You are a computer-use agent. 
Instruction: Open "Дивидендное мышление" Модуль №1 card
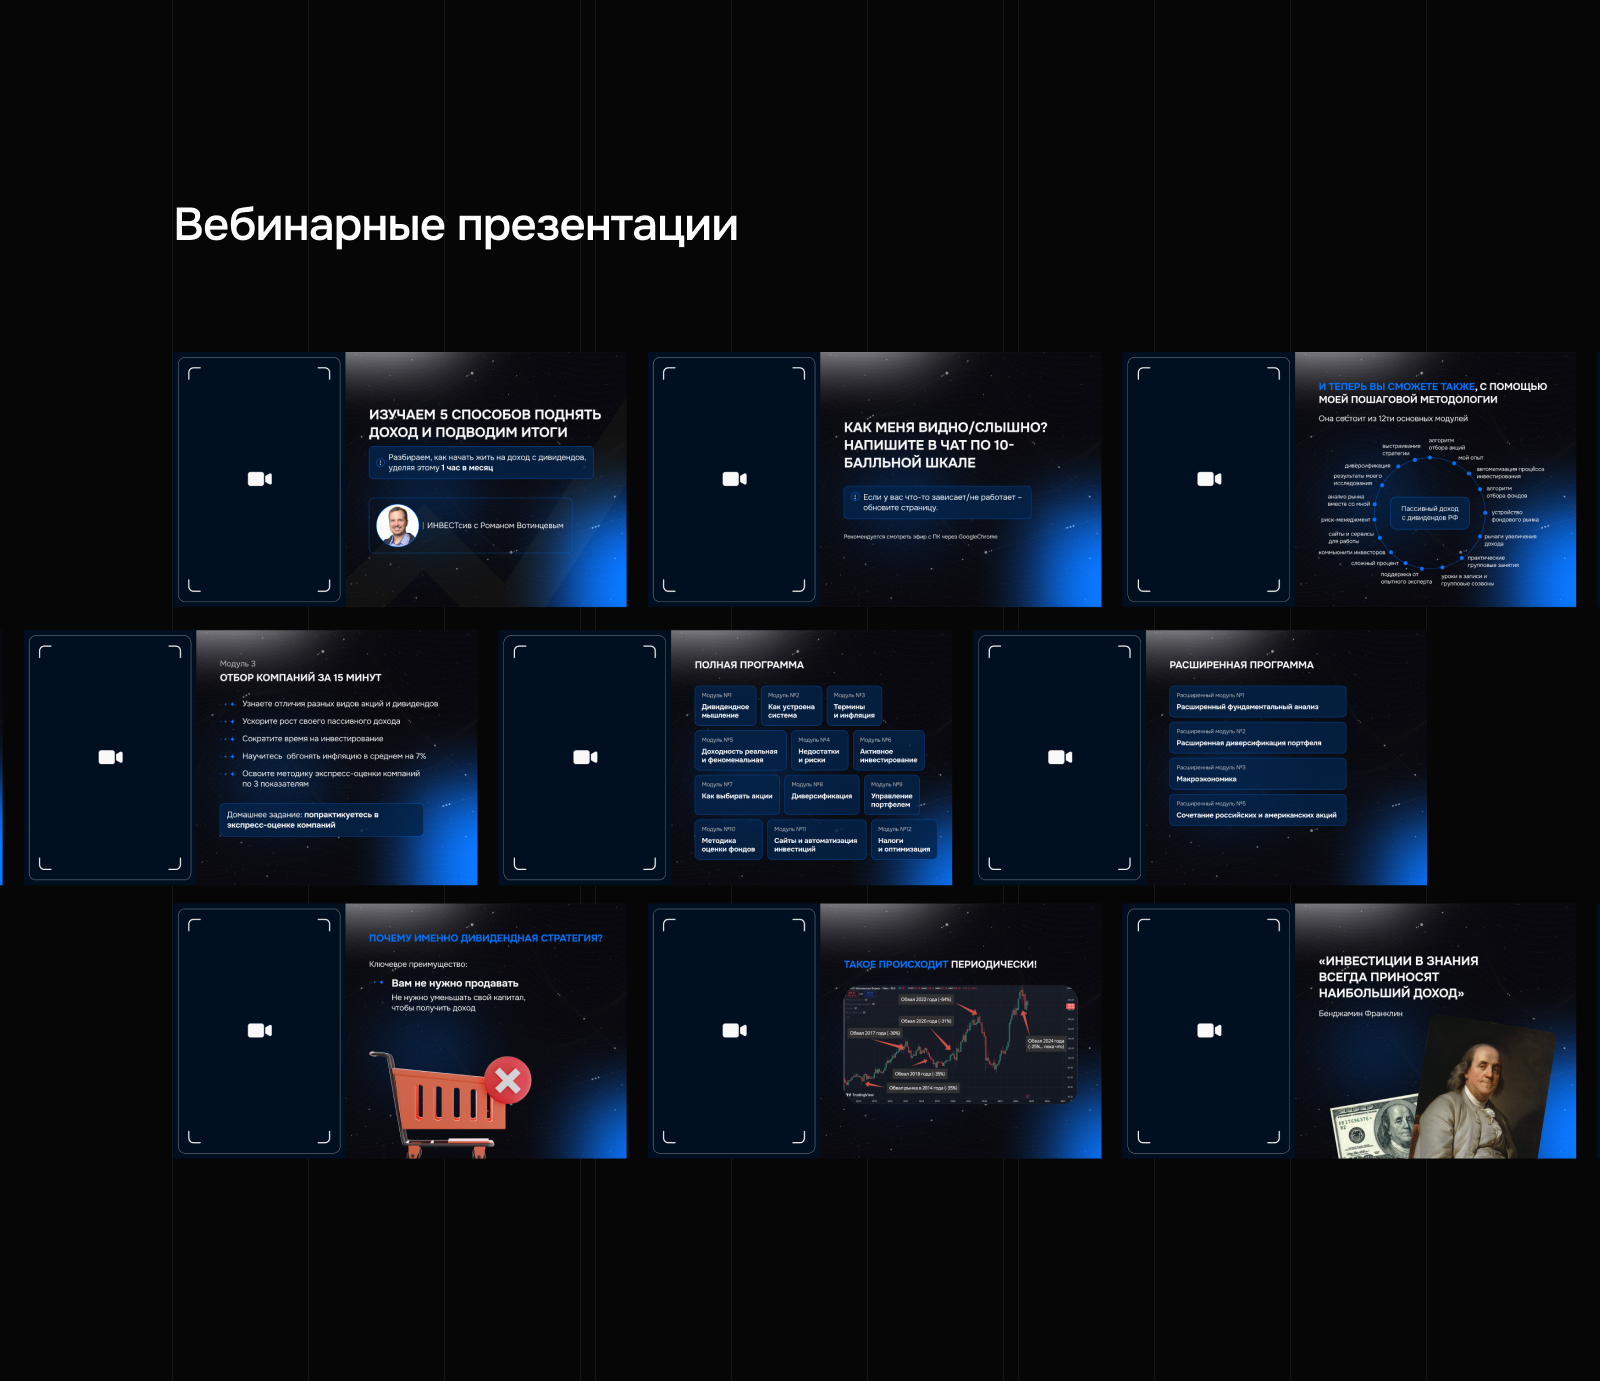(728, 703)
